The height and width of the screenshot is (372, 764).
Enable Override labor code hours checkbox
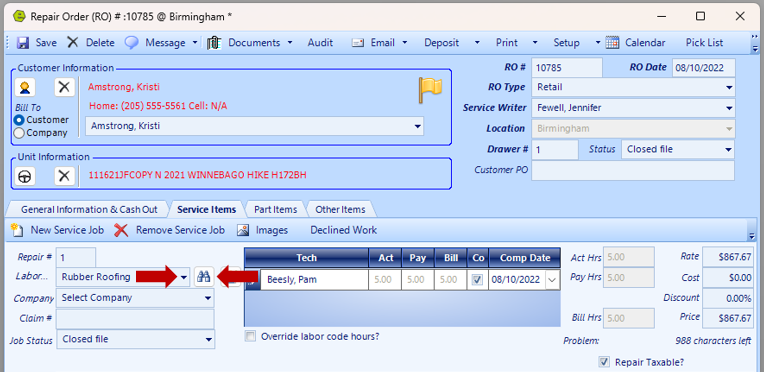point(250,336)
